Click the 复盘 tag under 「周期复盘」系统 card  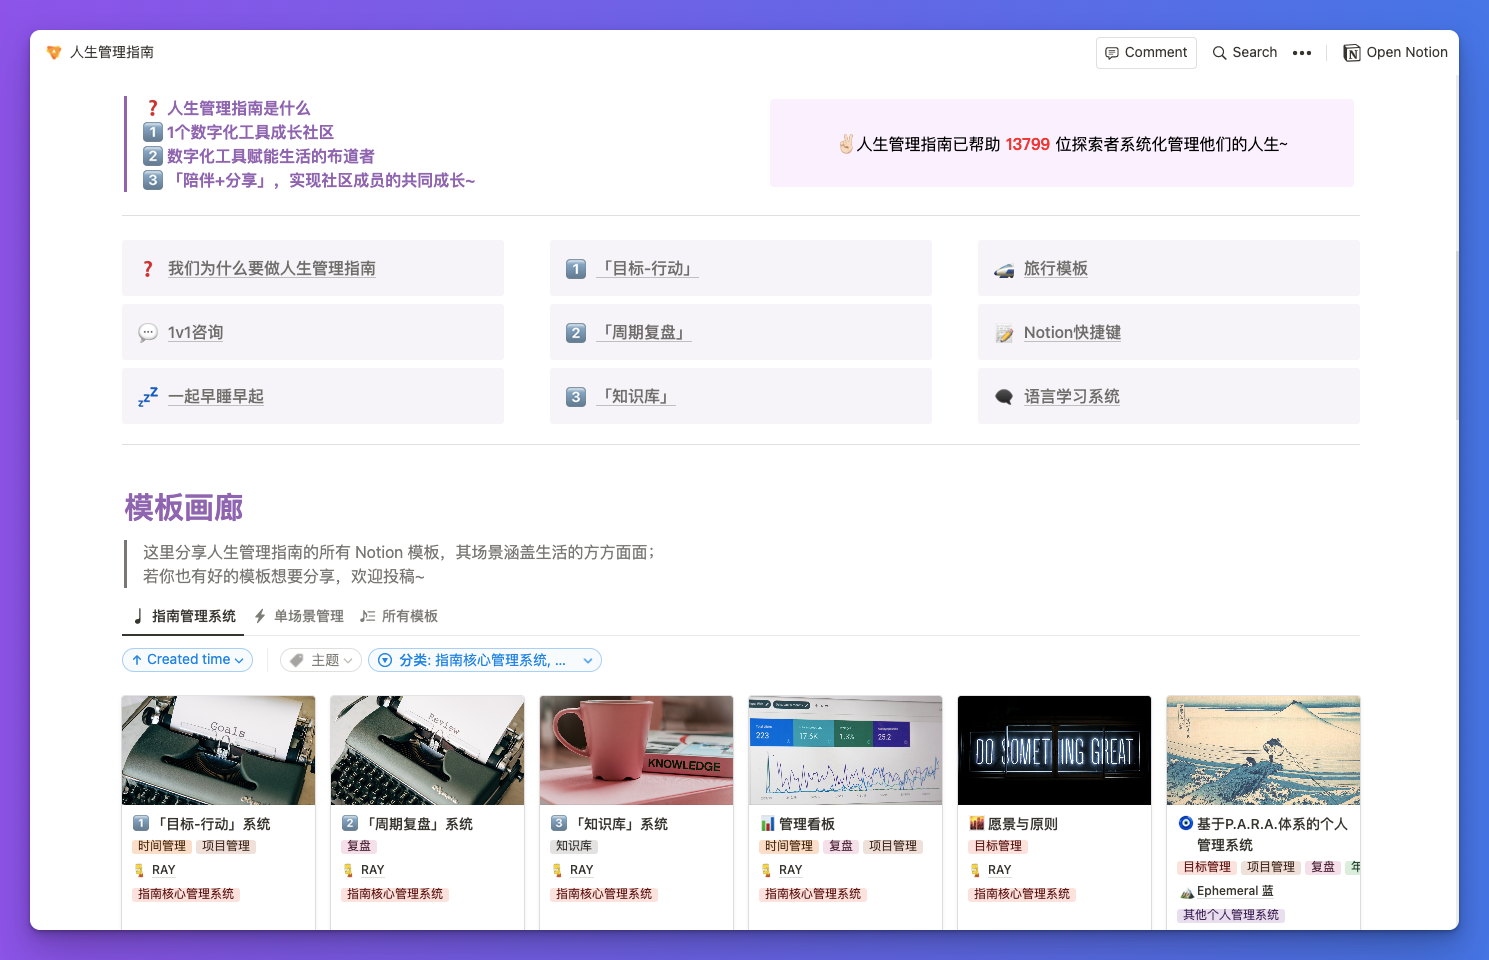click(359, 845)
